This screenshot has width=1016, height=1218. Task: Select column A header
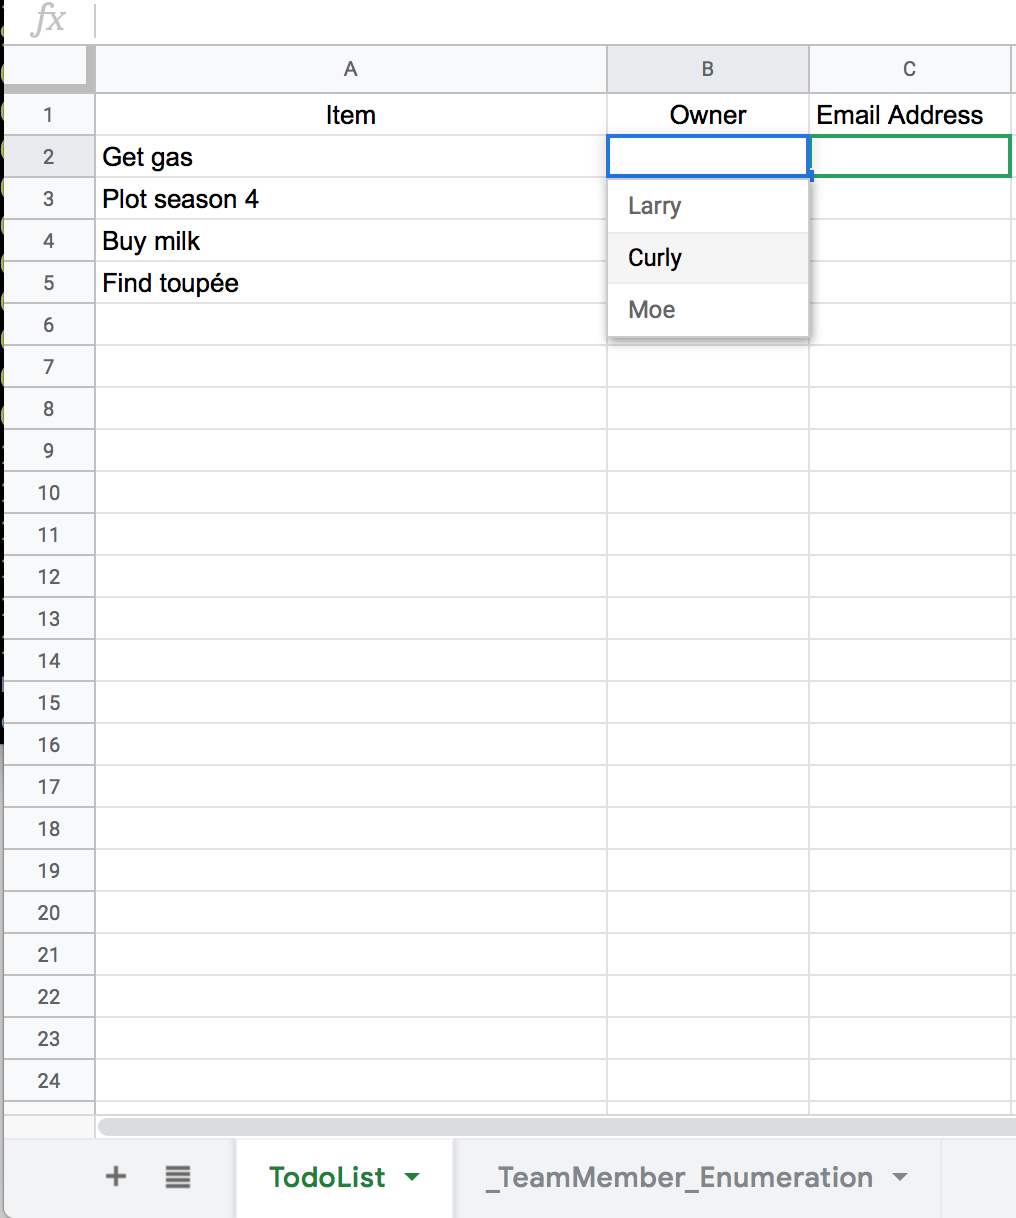click(x=350, y=69)
